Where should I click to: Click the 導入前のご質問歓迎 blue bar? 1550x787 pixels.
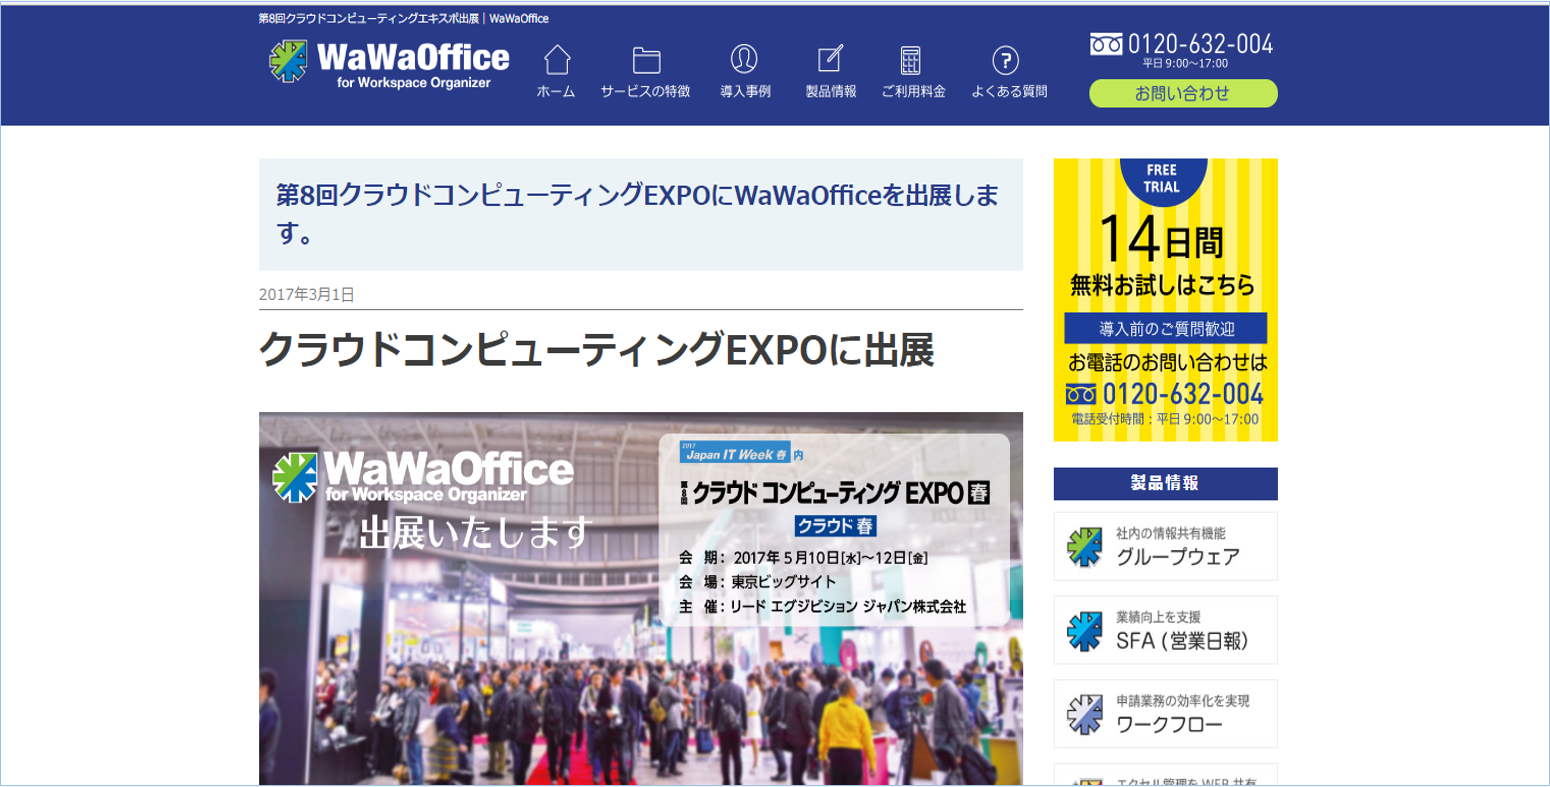point(1166,328)
